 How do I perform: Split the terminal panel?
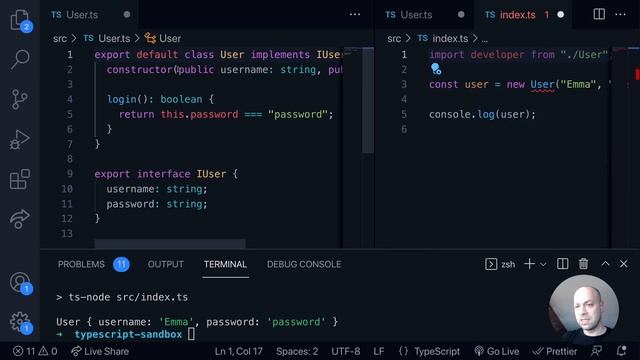coord(562,264)
